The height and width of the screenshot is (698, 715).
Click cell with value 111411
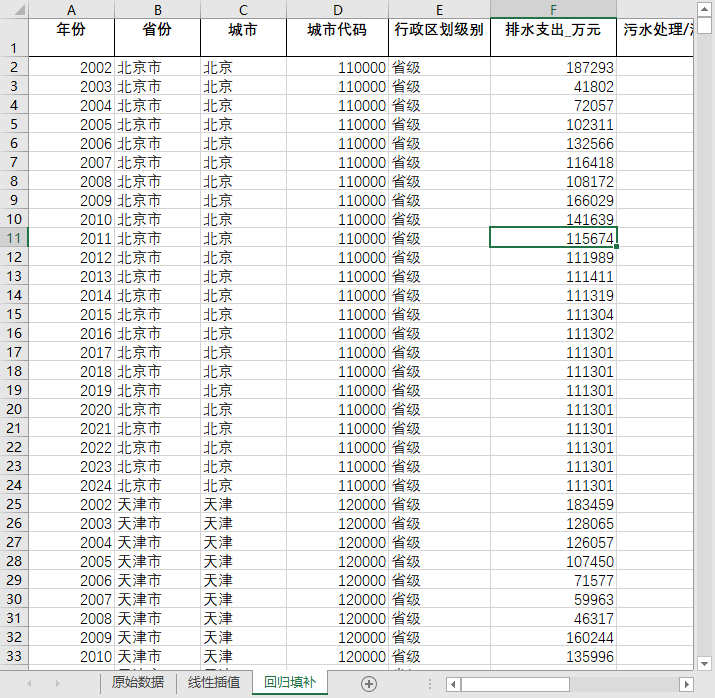click(553, 276)
